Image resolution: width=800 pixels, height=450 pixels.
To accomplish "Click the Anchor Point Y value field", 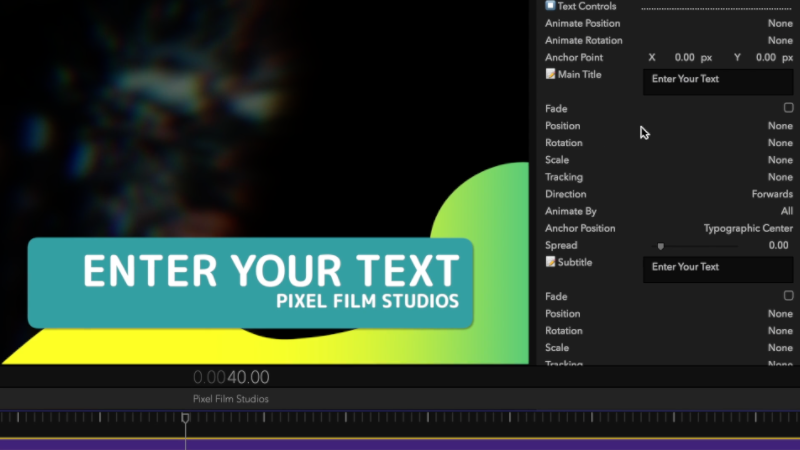I will 766,58.
